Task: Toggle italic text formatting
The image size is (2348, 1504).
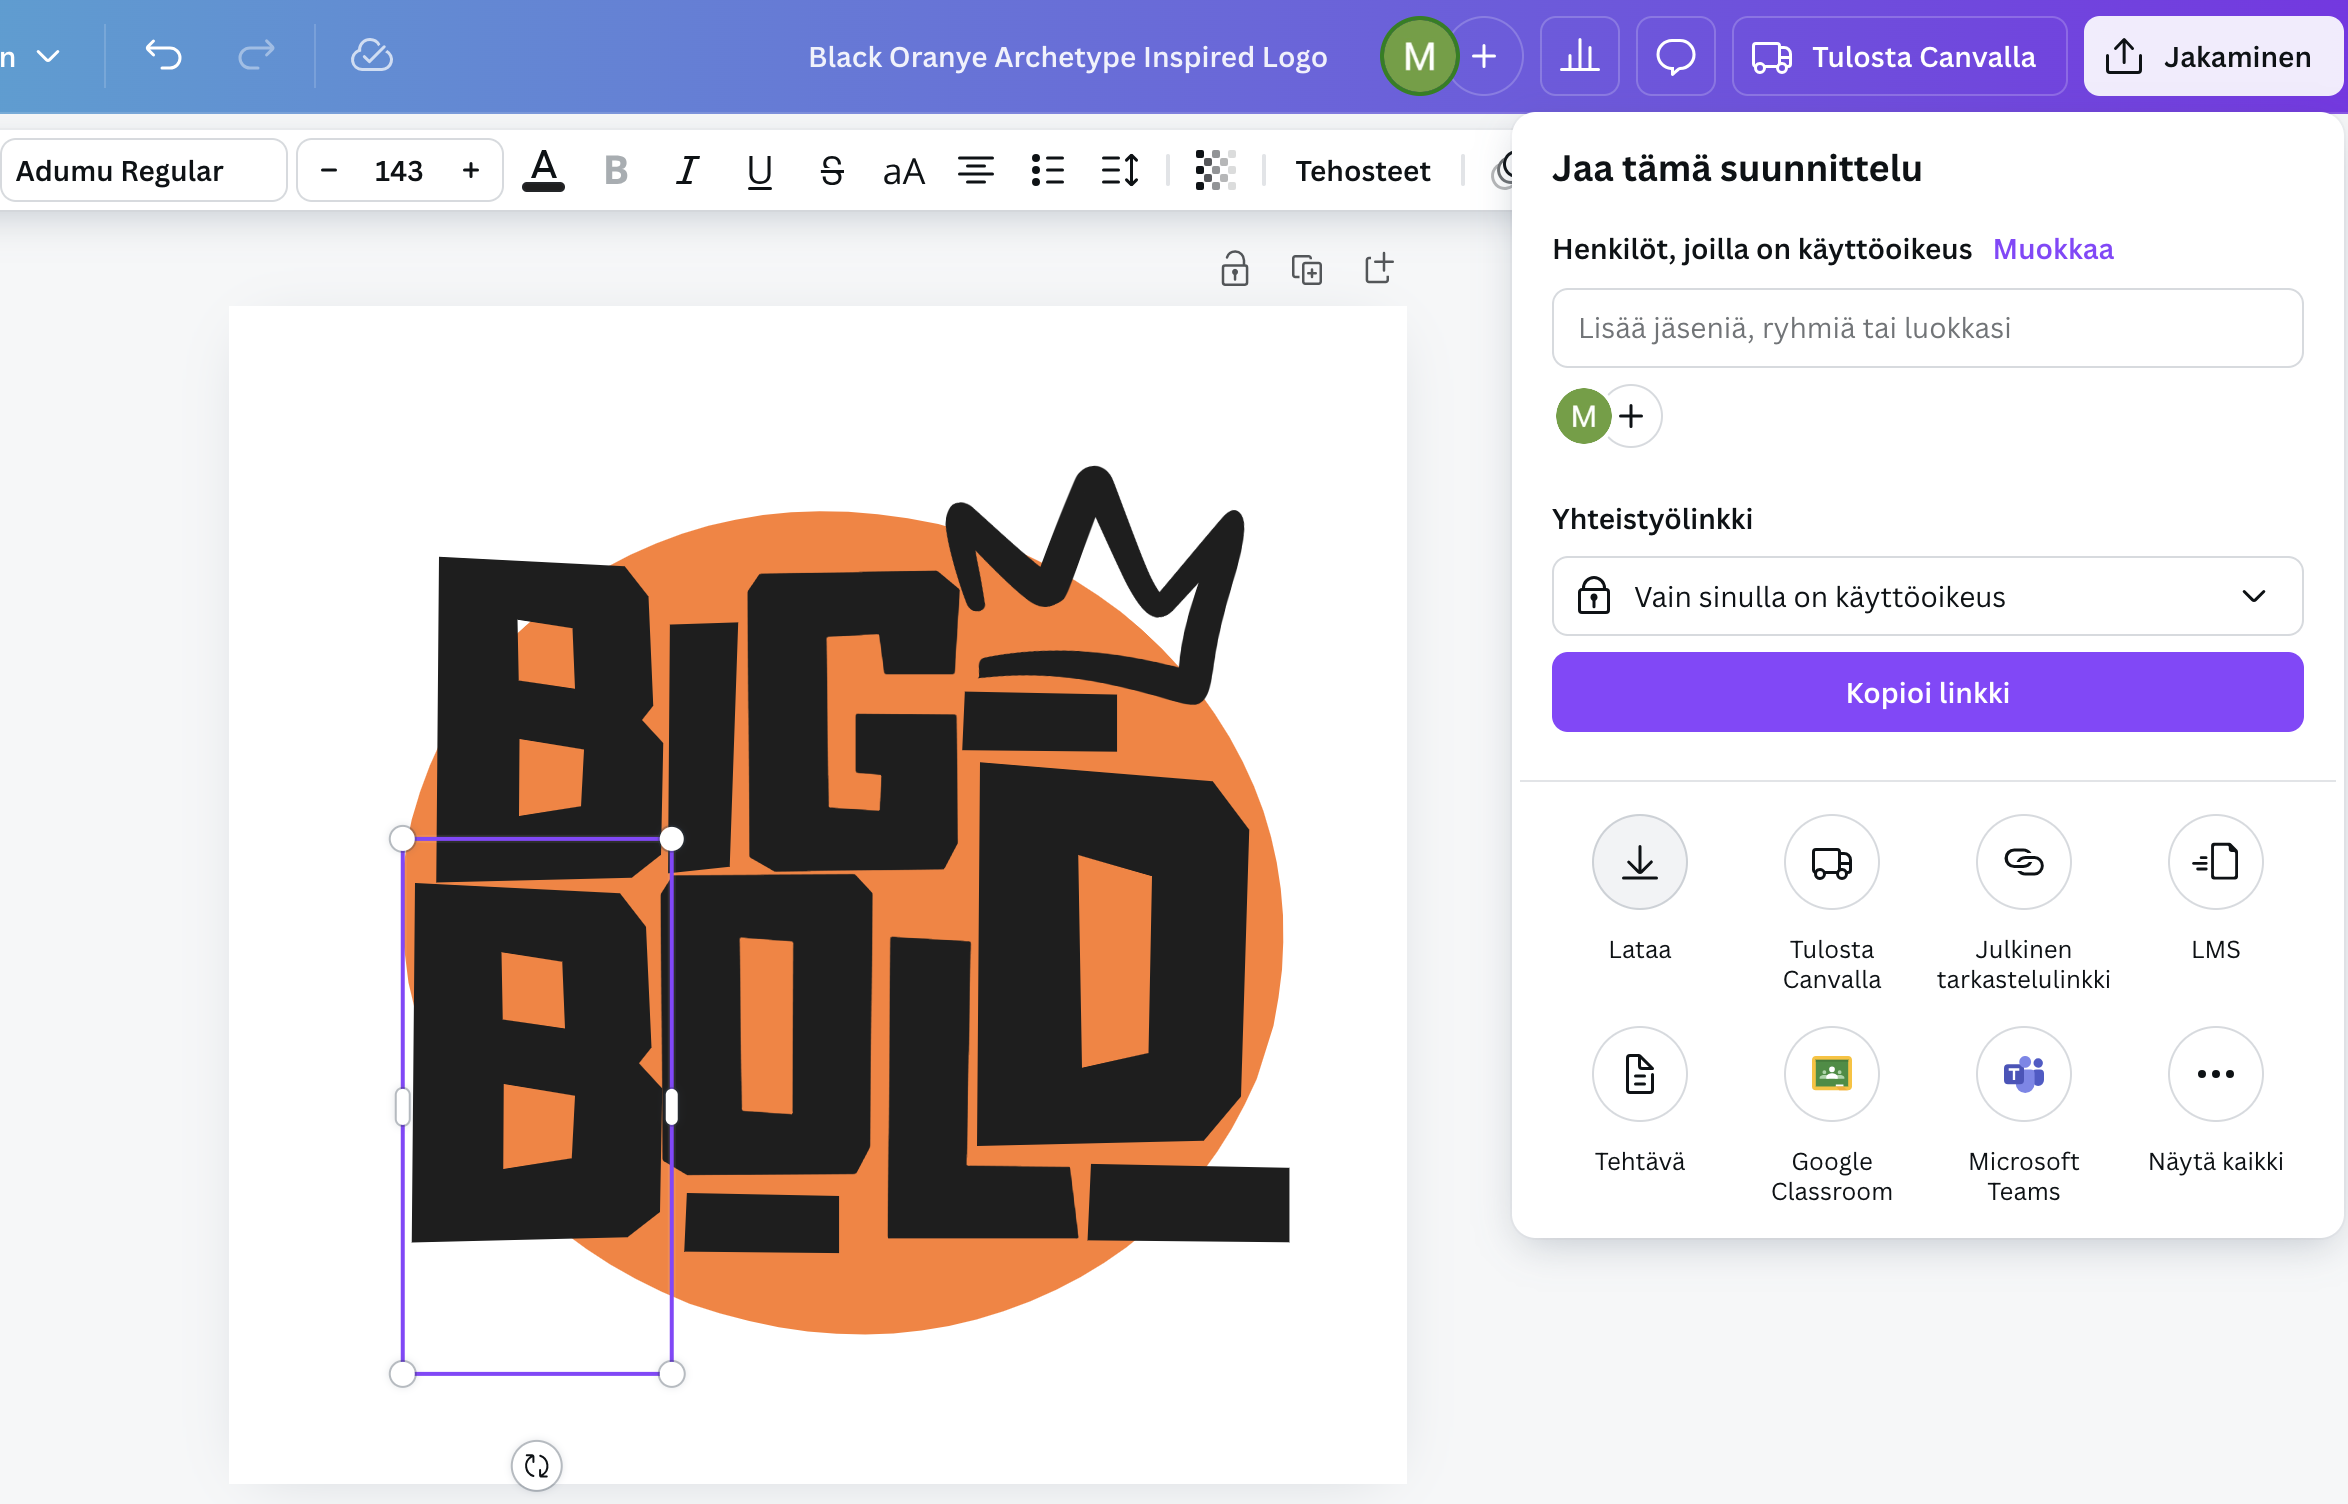Action: coord(686,170)
